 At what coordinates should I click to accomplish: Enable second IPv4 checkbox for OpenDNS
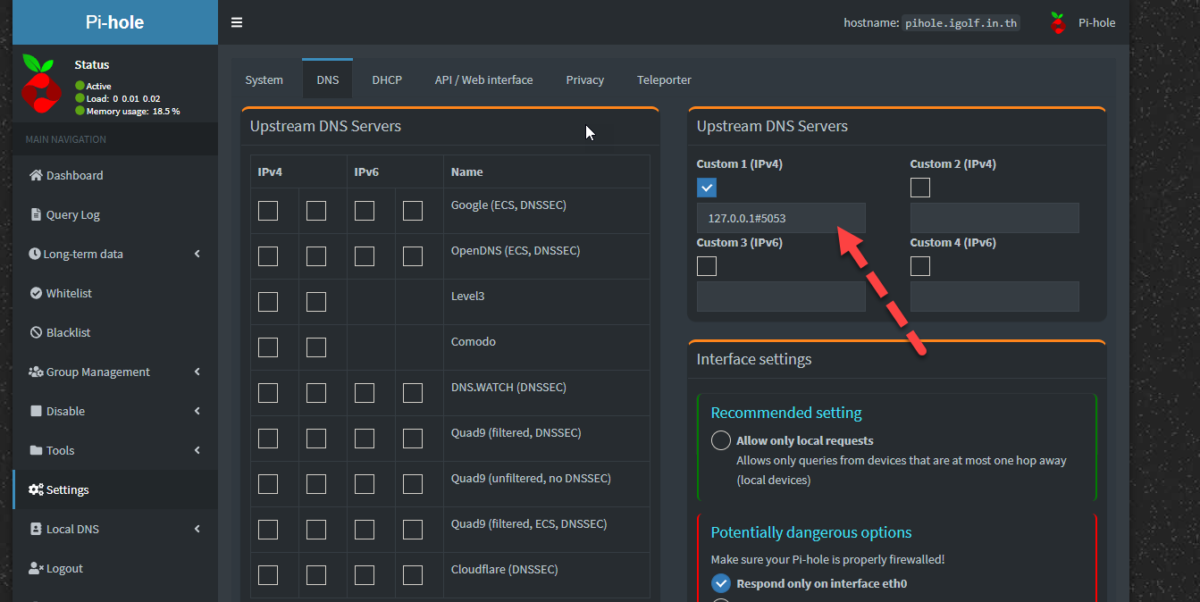(x=316, y=256)
